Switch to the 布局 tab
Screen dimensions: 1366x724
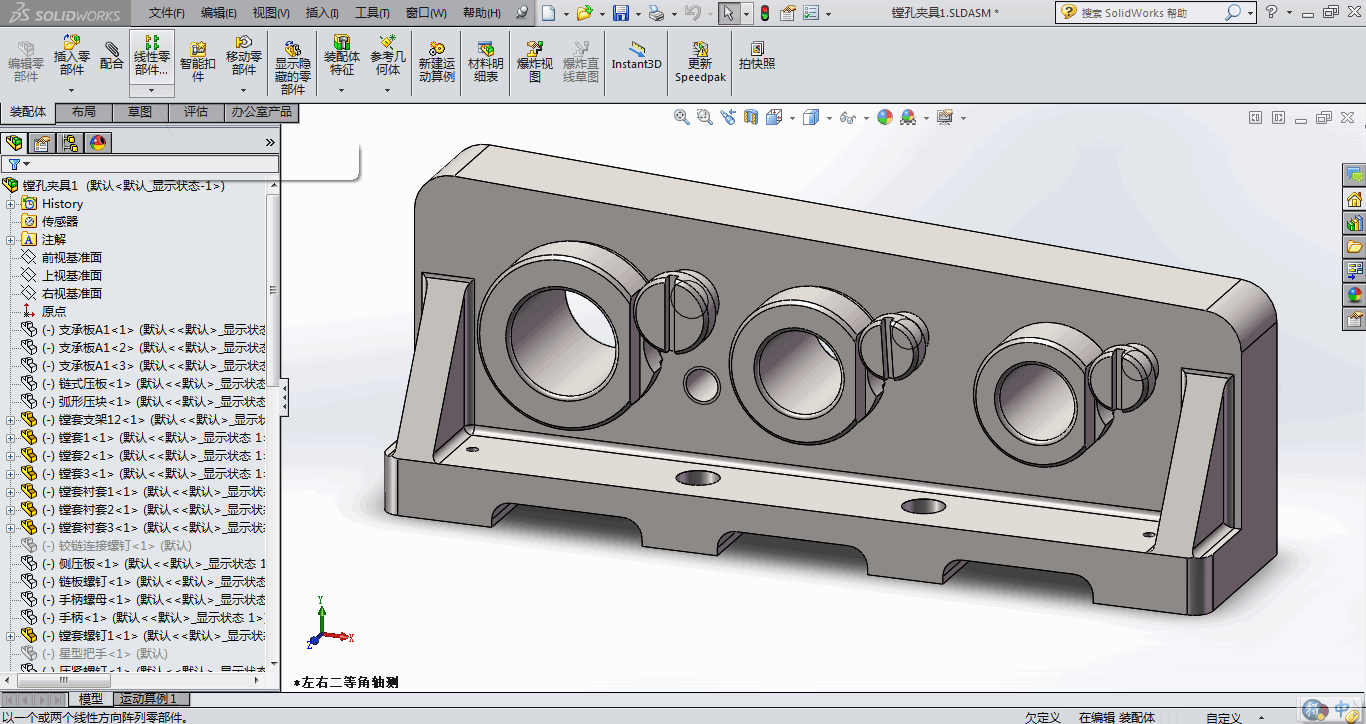coord(84,112)
